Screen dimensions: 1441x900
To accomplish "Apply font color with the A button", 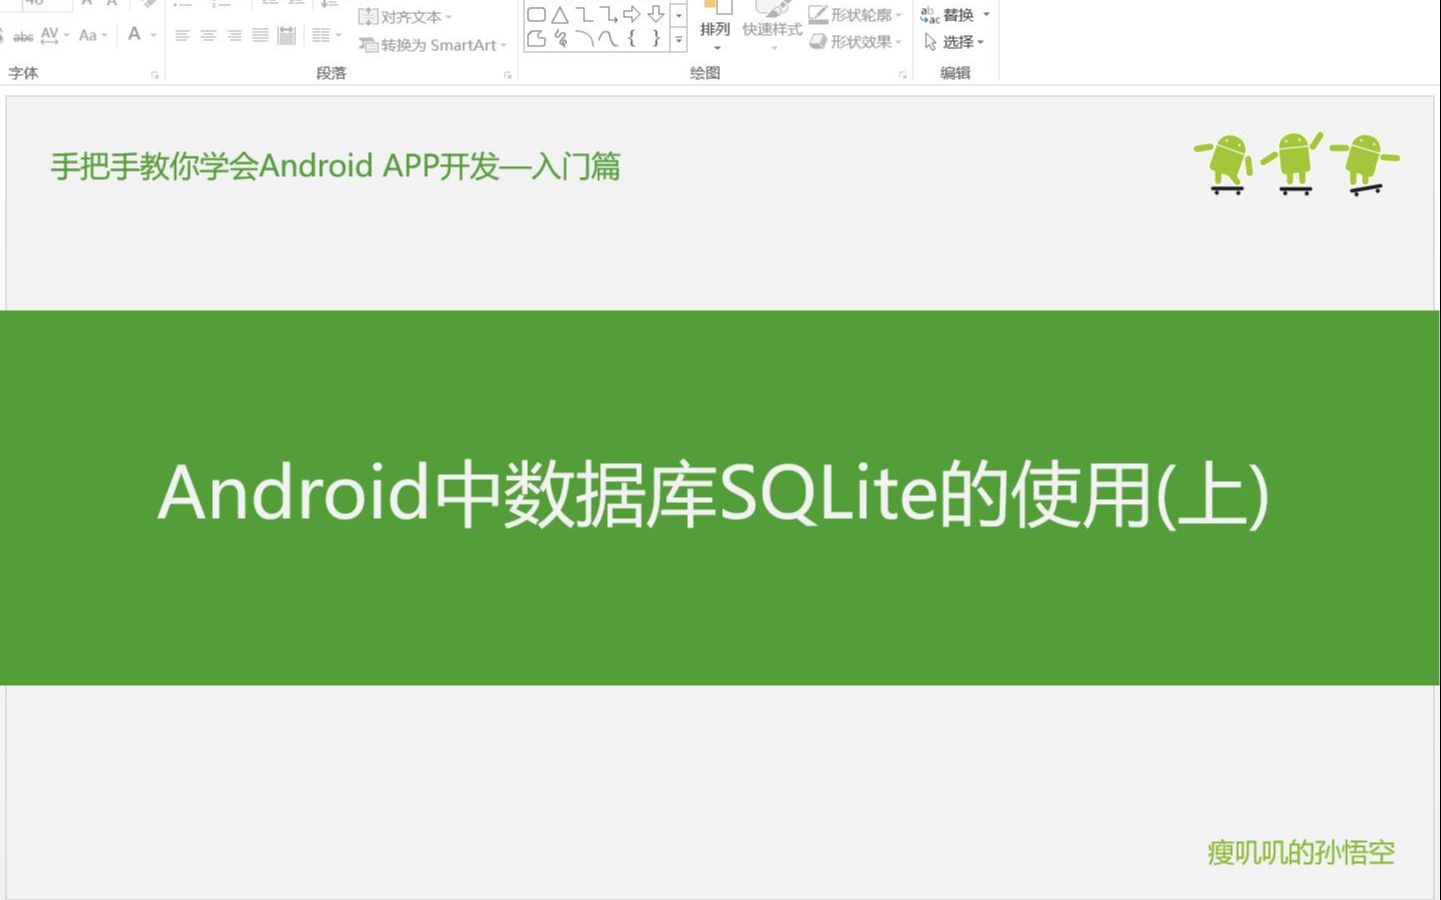I will 134,34.
